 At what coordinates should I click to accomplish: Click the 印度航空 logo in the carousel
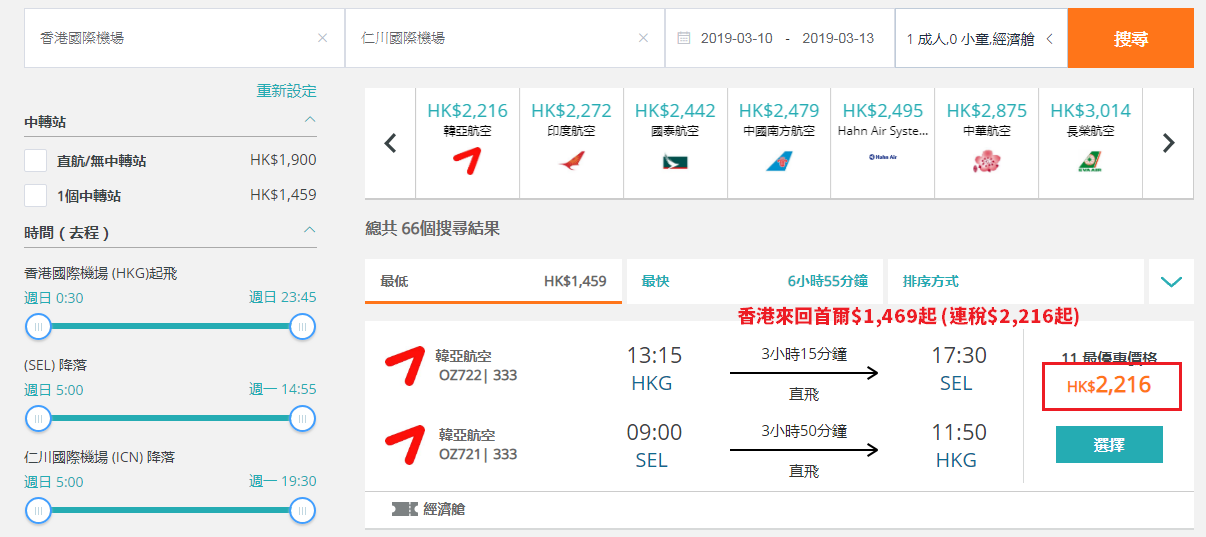pyautogui.click(x=571, y=160)
